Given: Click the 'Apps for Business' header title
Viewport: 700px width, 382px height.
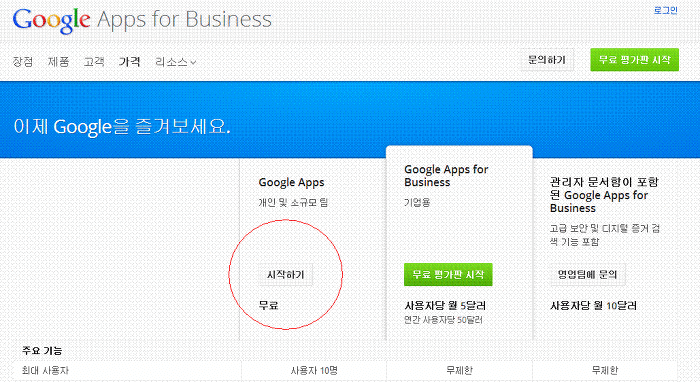Looking at the screenshot, I should click(x=184, y=20).
